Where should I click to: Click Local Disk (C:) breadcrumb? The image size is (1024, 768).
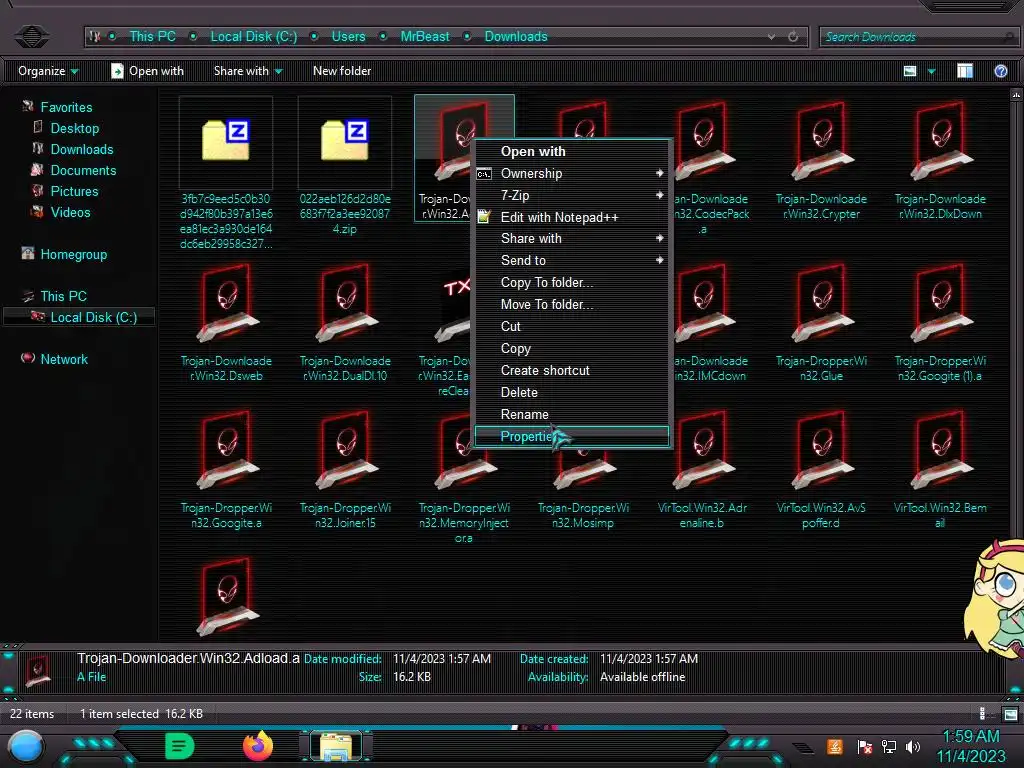253,37
